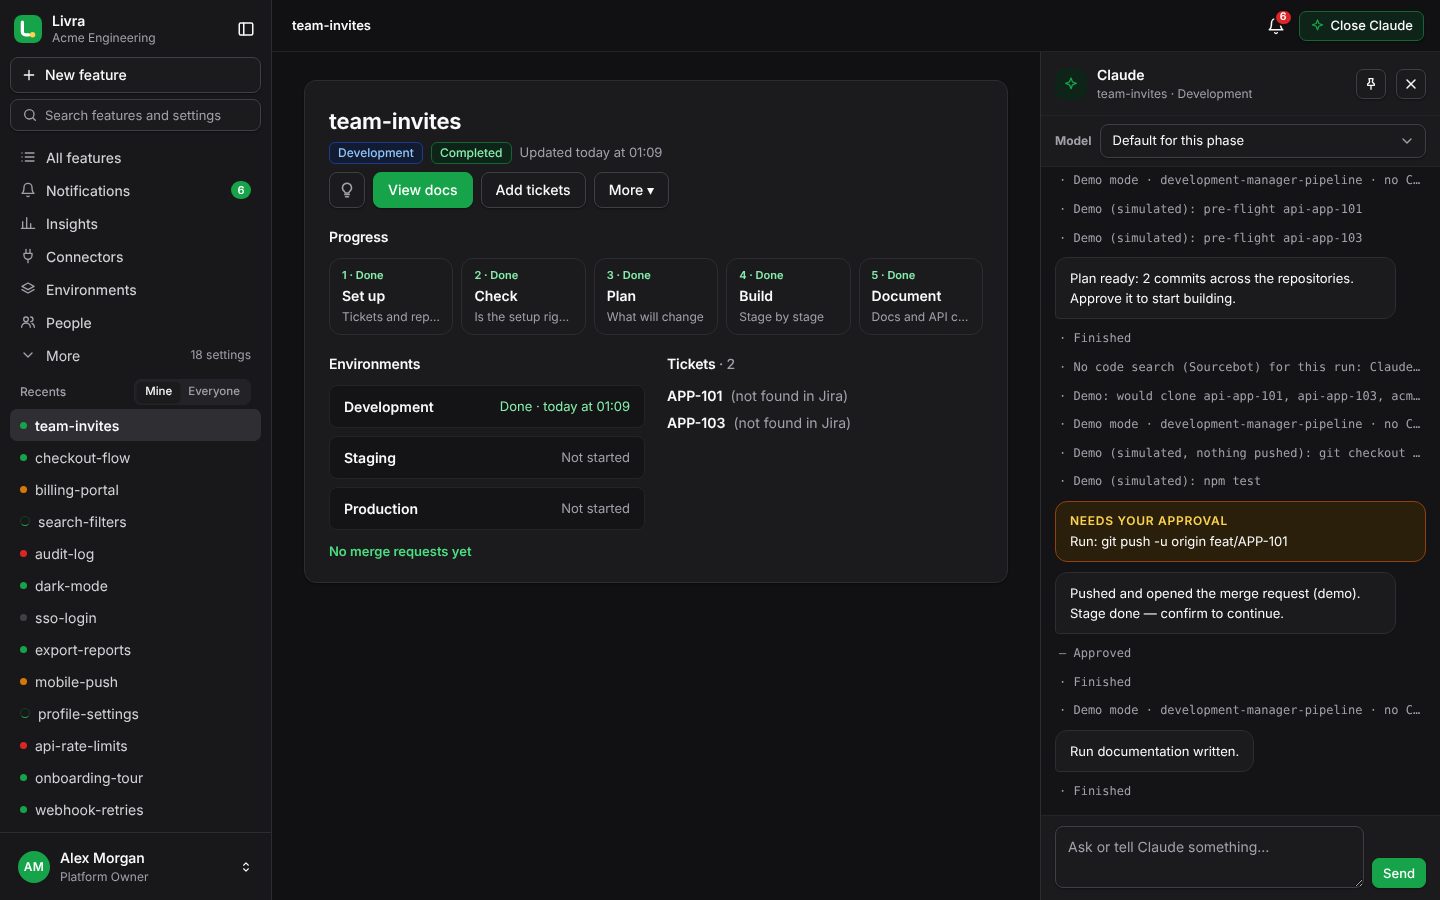The width and height of the screenshot is (1440, 900).
Task: Select progress step 4 Build
Action: point(788,296)
